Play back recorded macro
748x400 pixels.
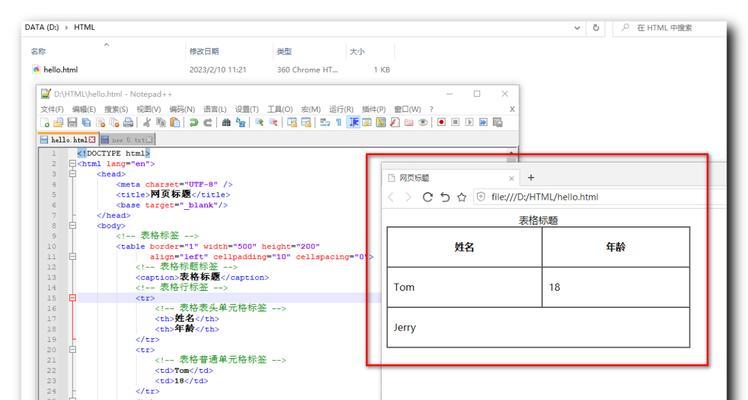coord(469,123)
